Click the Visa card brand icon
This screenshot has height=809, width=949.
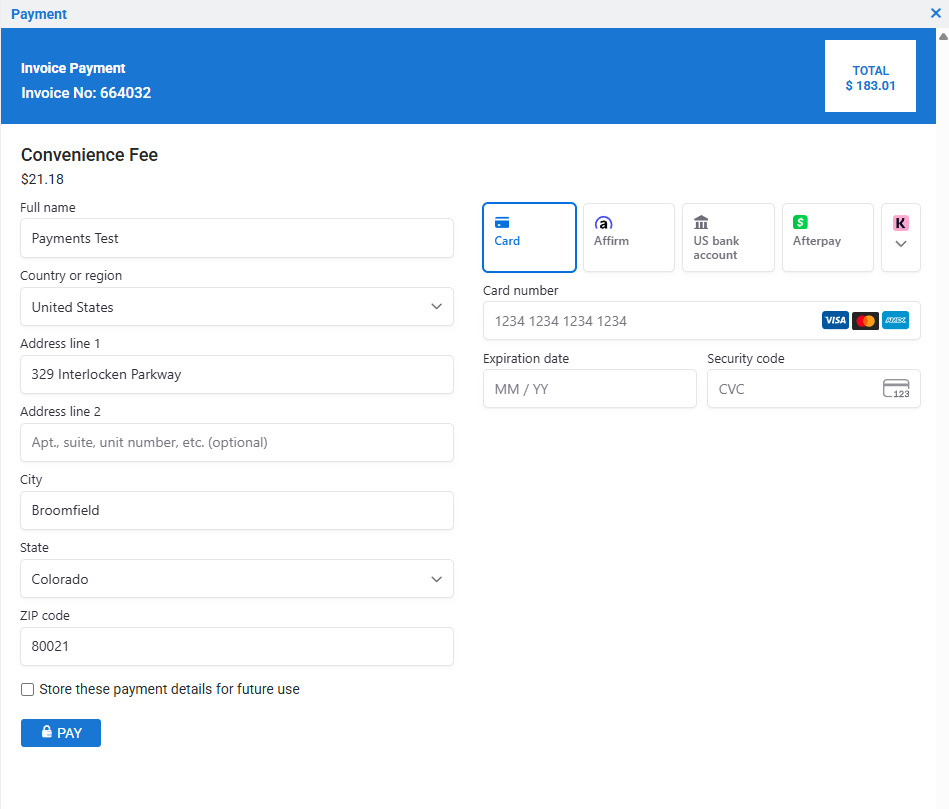835,320
